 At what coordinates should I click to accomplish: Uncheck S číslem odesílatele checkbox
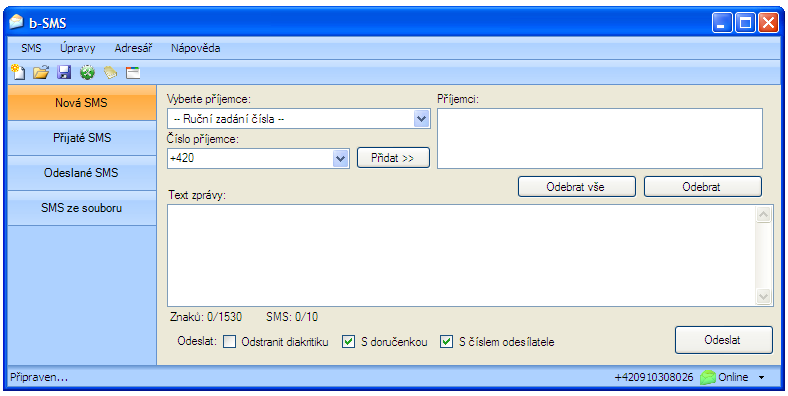click(x=446, y=342)
